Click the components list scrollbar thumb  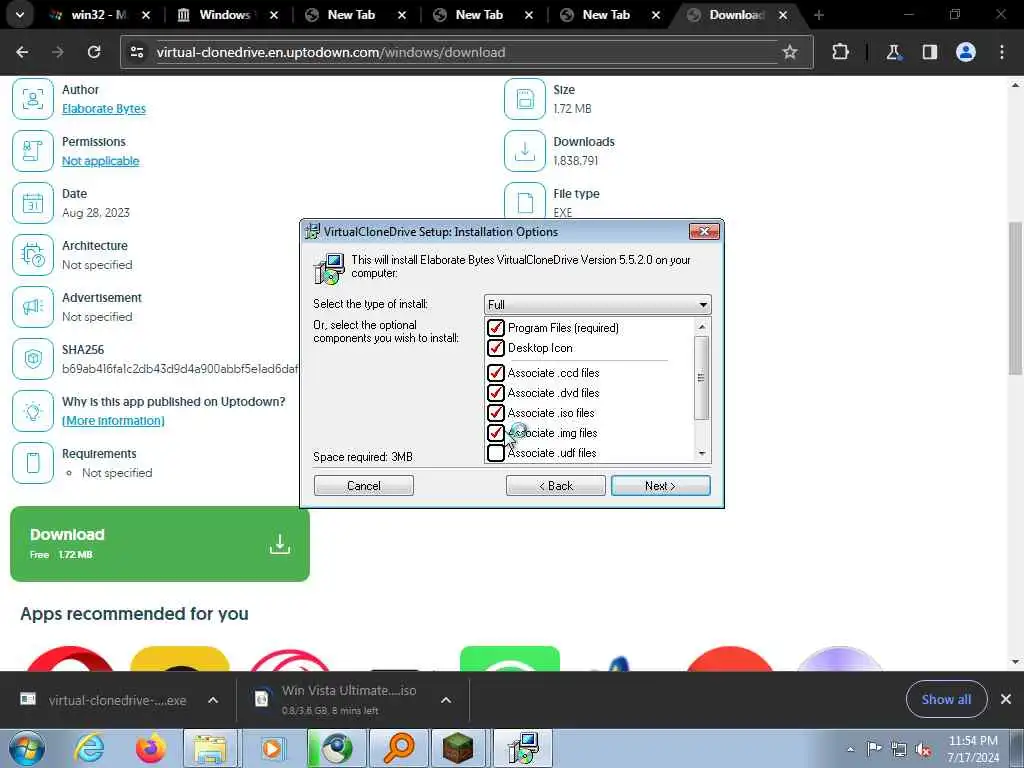click(701, 377)
